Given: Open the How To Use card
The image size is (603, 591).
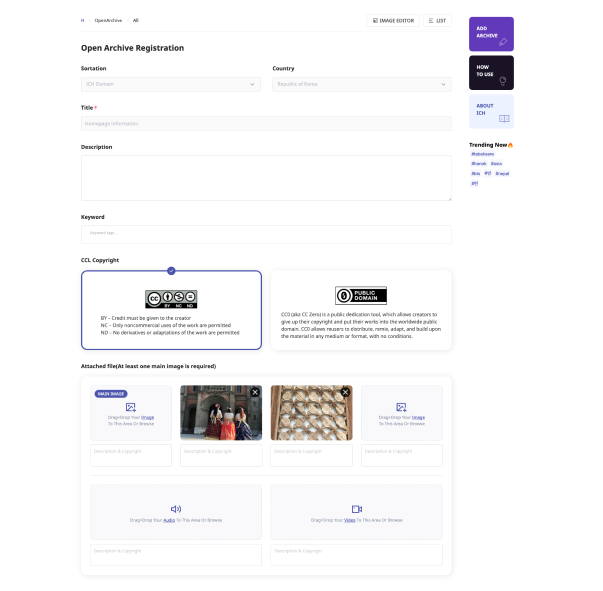Looking at the screenshot, I should [x=491, y=73].
